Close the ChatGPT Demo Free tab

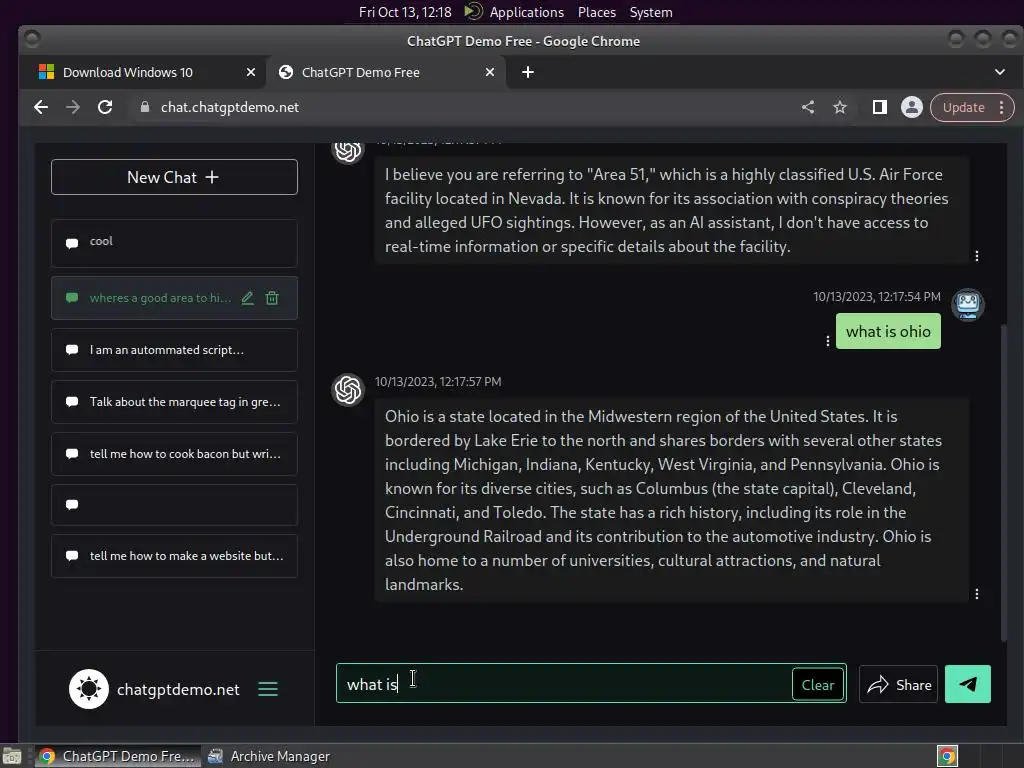490,72
